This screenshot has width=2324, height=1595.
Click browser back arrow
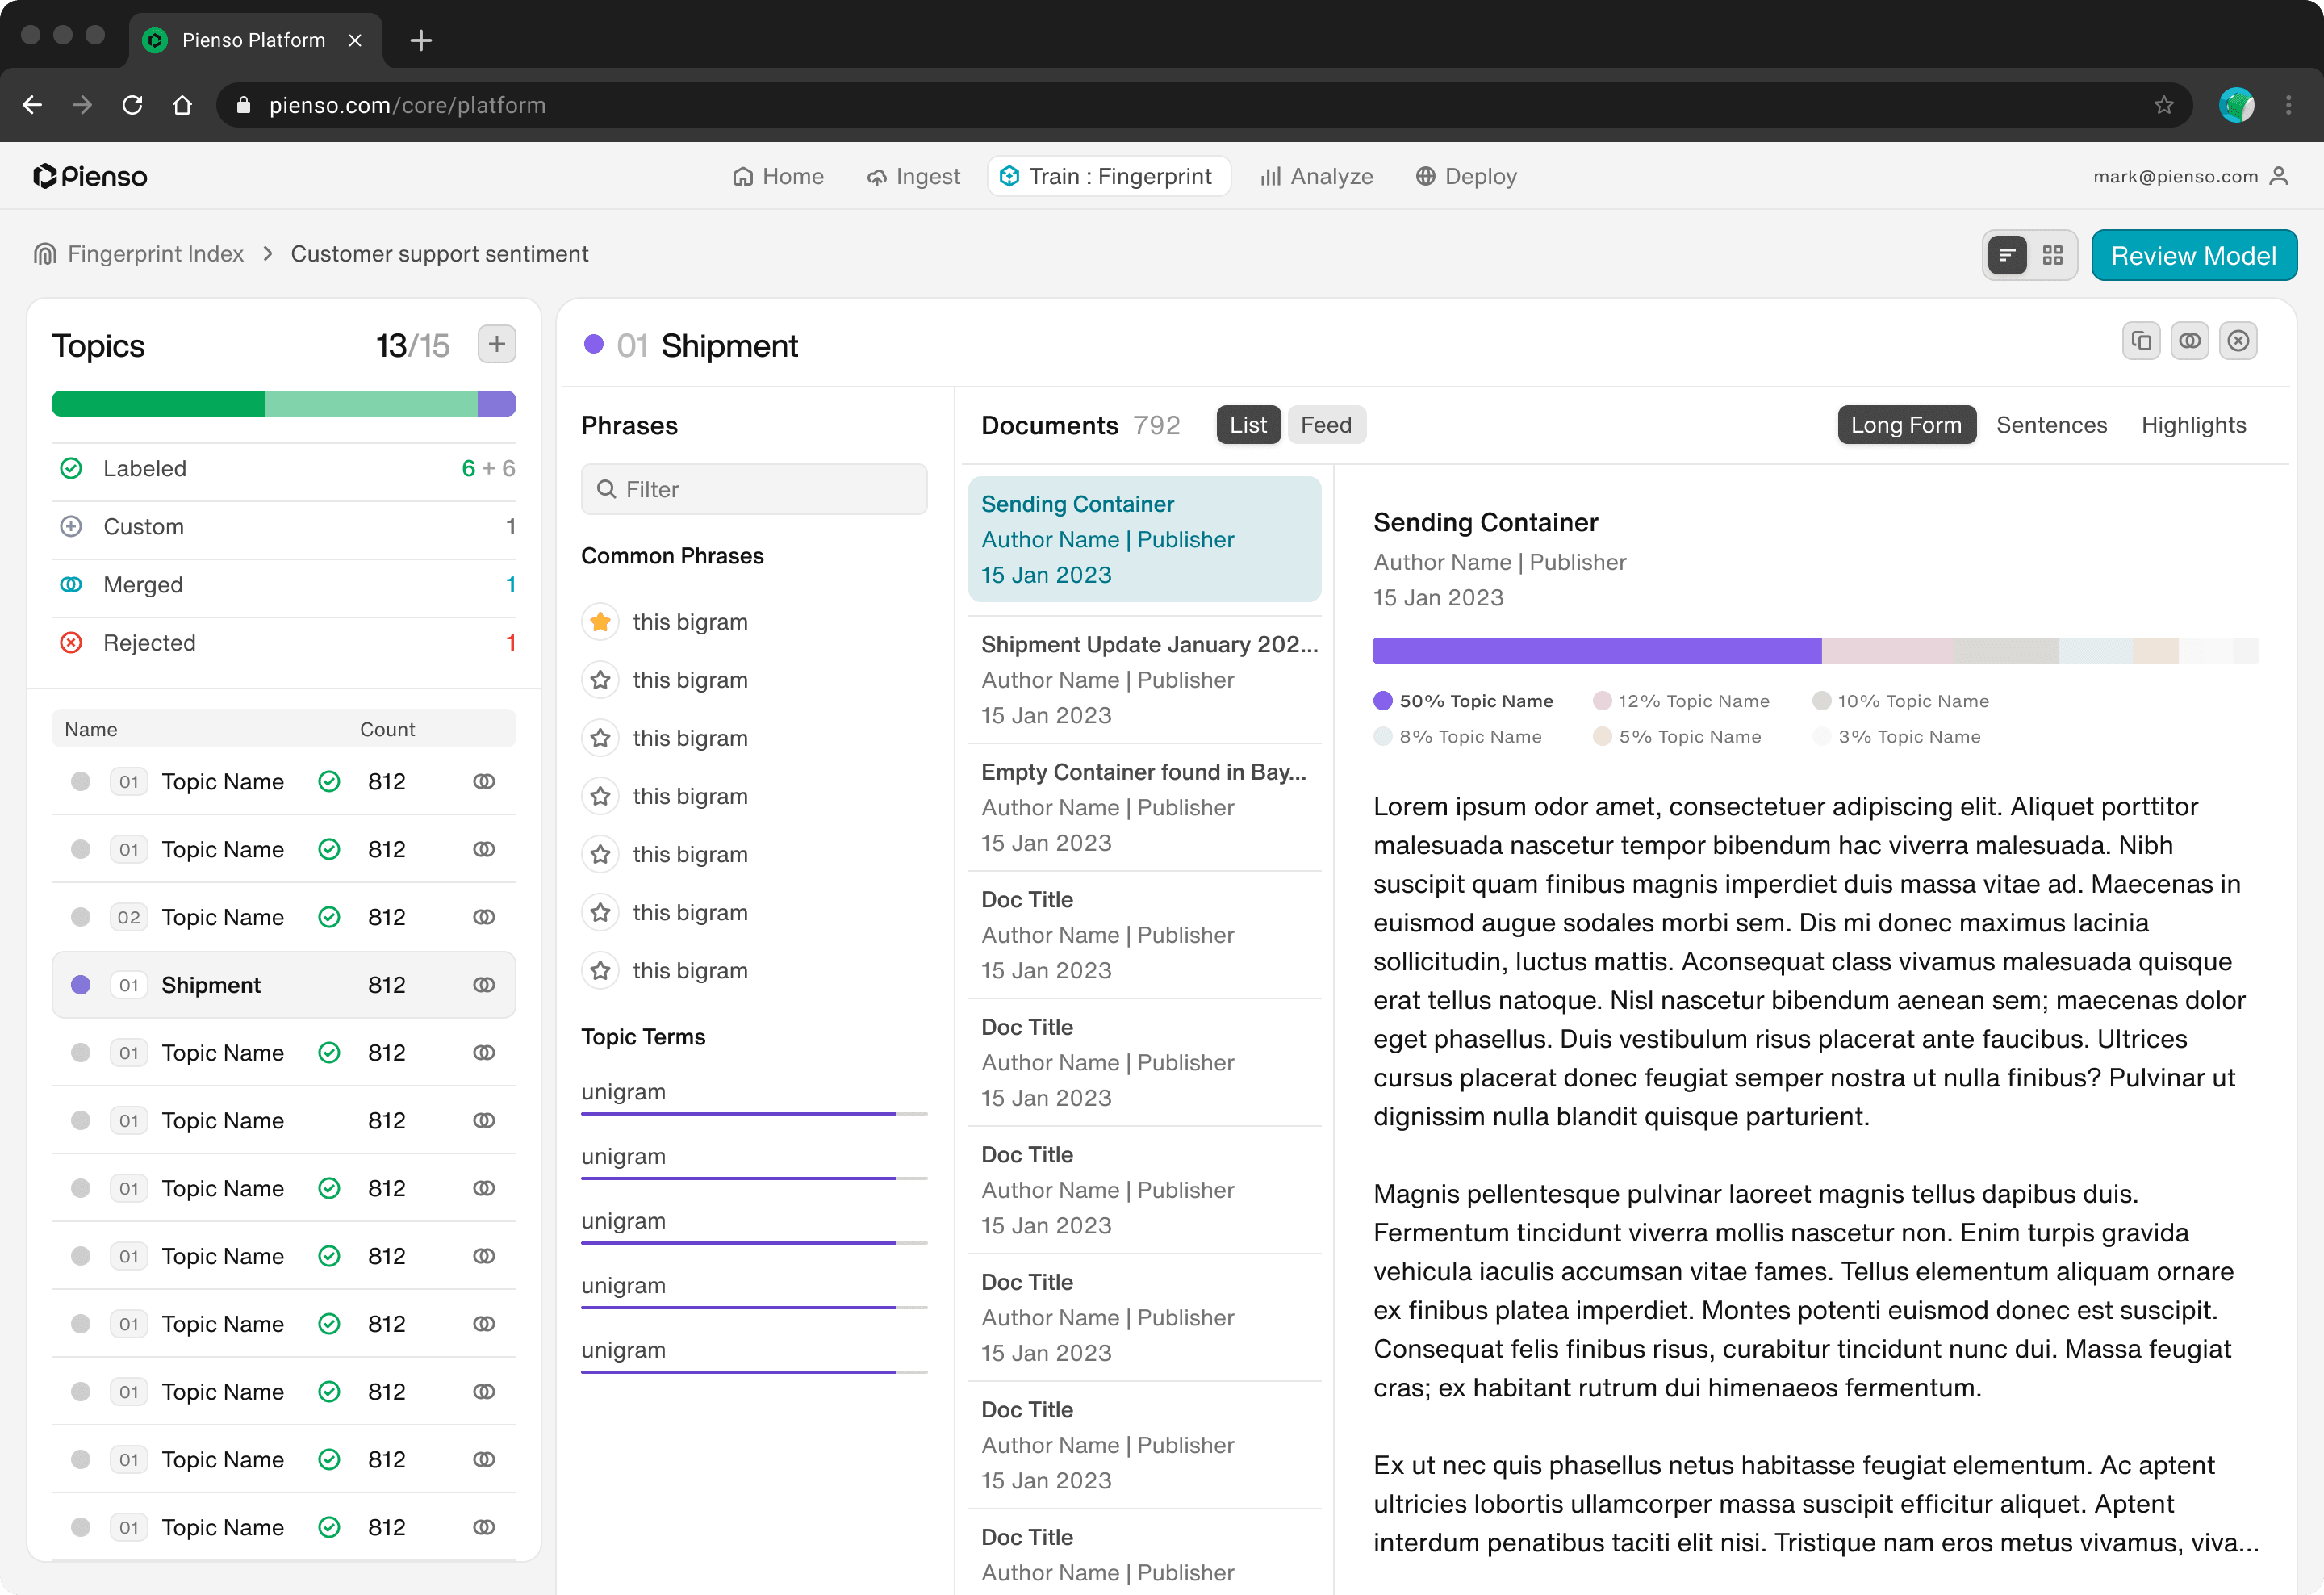click(x=32, y=105)
